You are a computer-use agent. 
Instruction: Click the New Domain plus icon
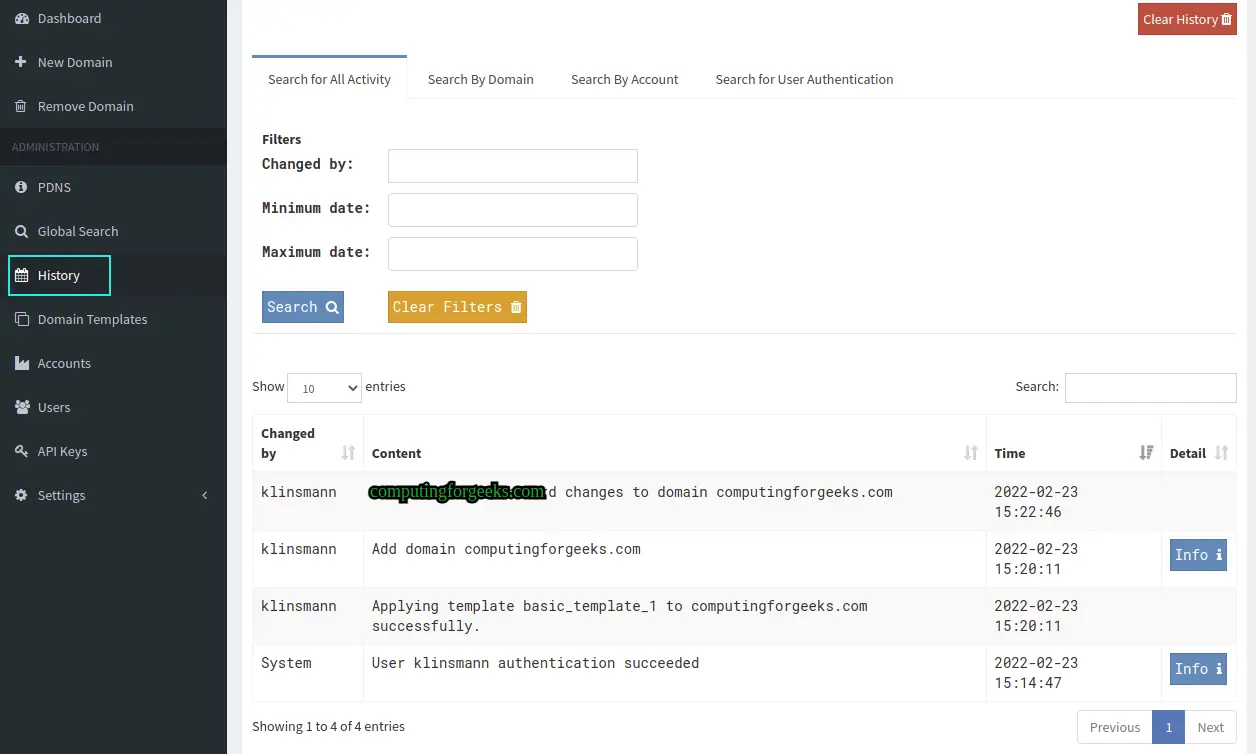pos(21,62)
